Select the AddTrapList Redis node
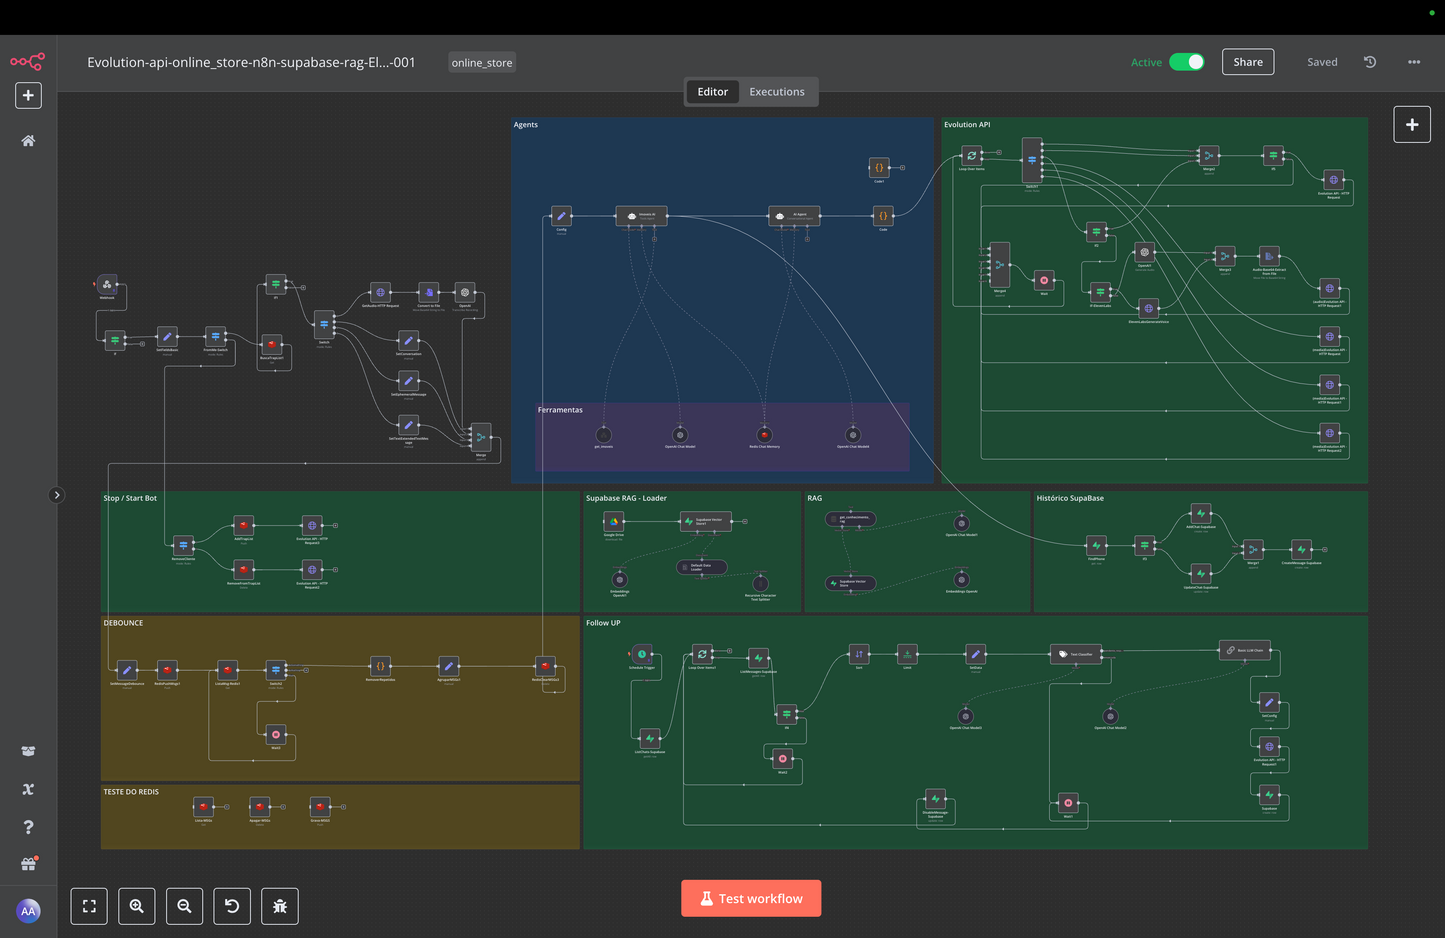 (243, 525)
